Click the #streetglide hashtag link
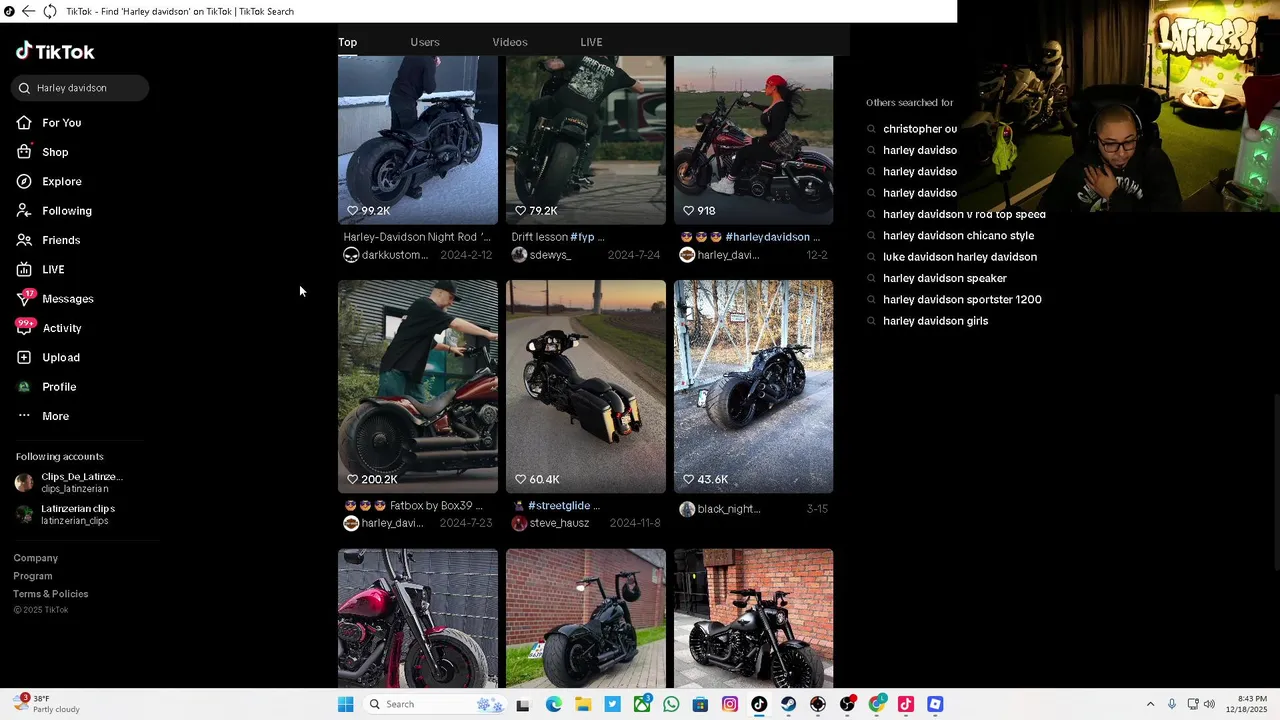 point(559,506)
